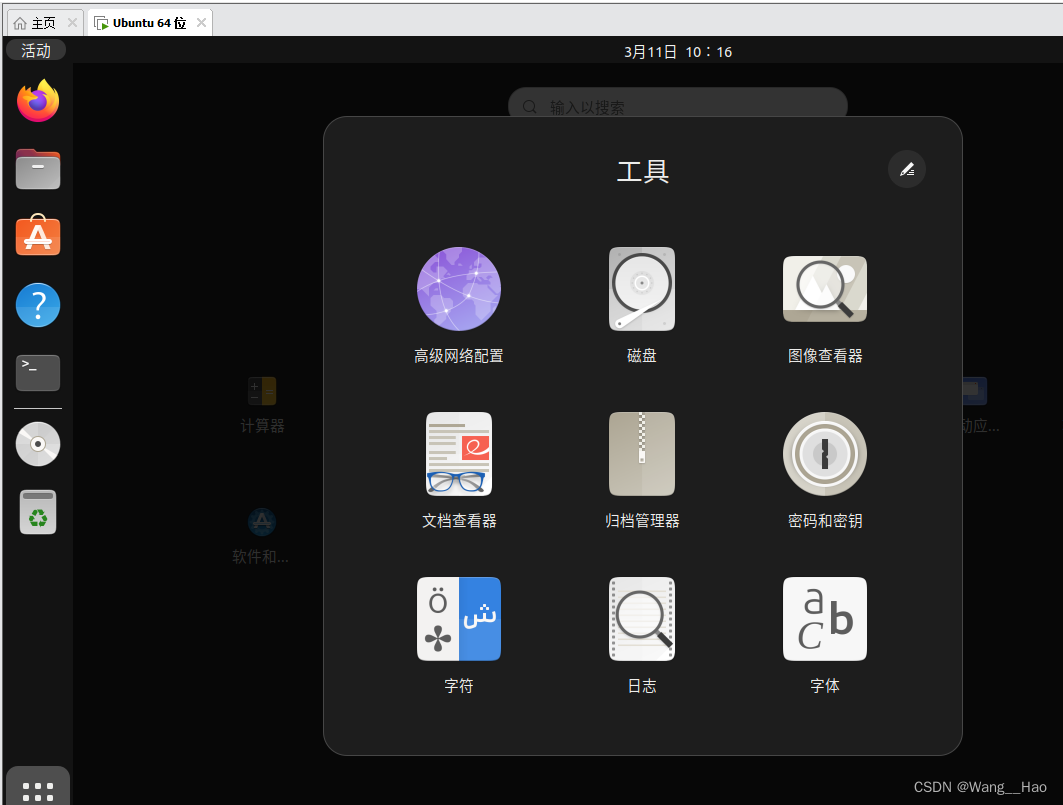Launch Ubuntu Software from the dock
The height and width of the screenshot is (805, 1063).
point(37,236)
